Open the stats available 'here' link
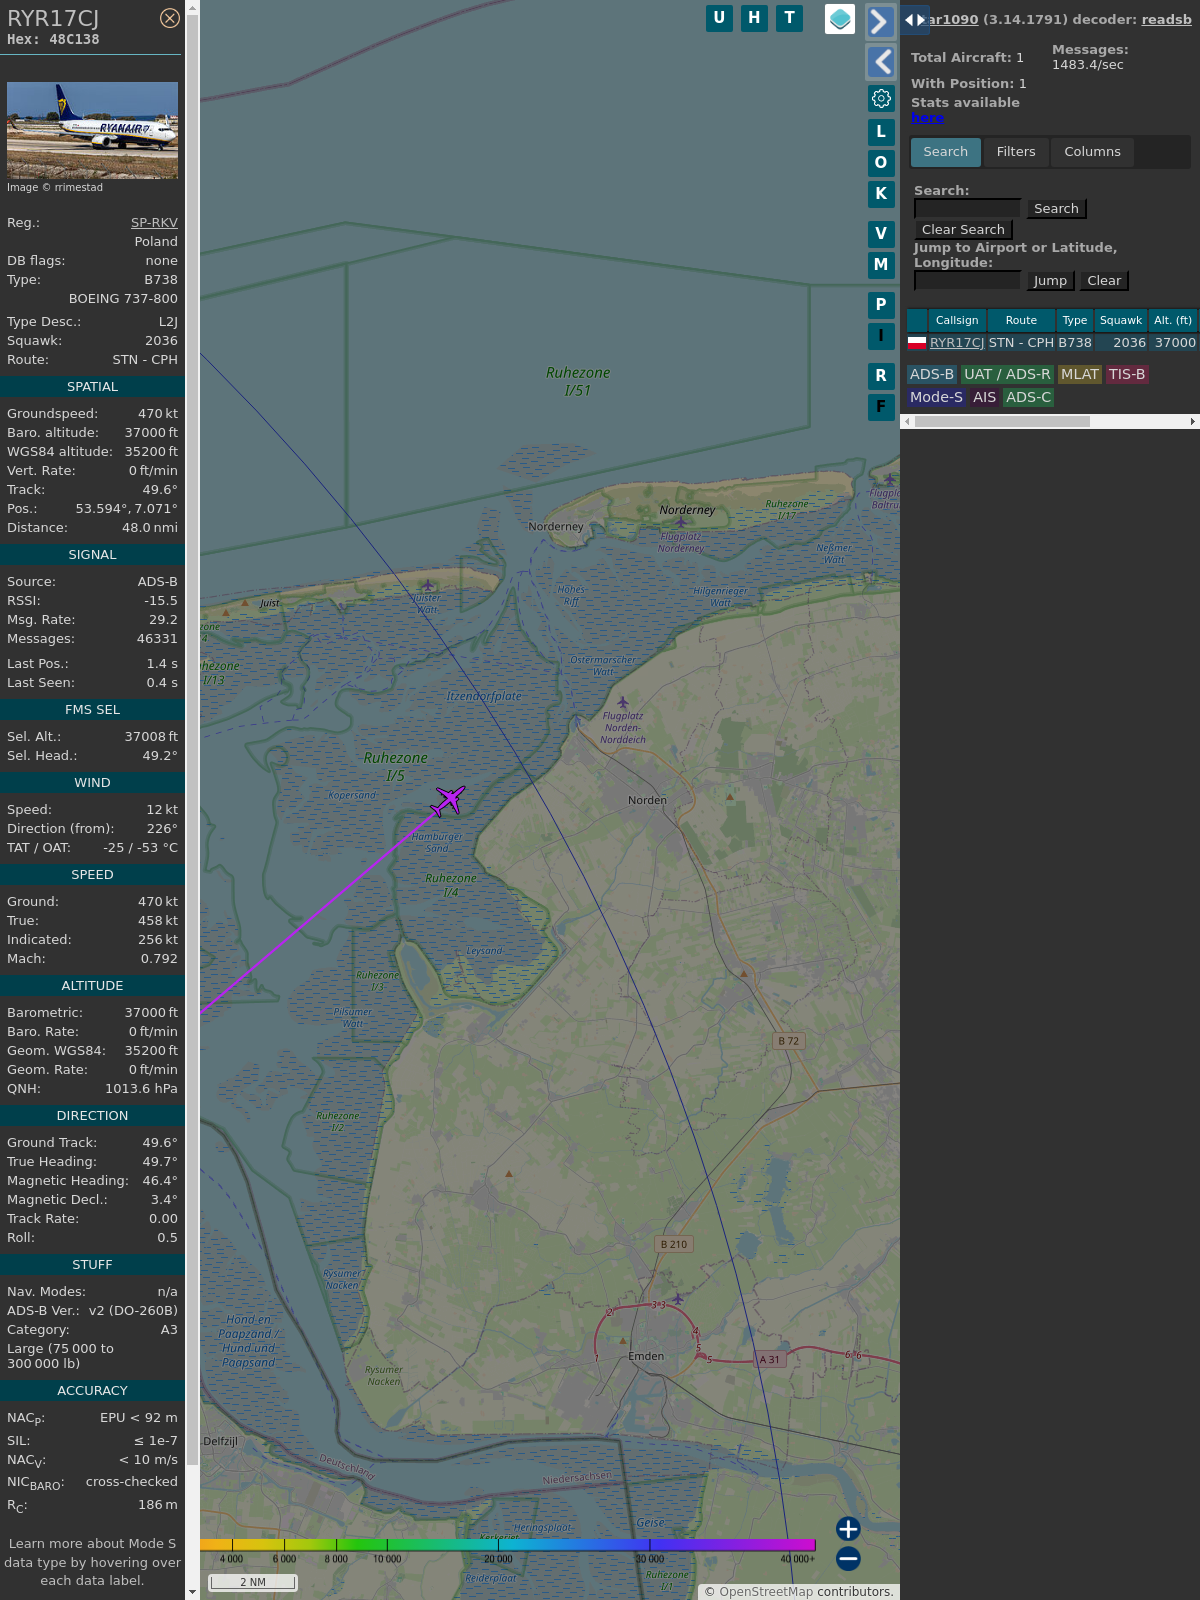 tap(927, 117)
